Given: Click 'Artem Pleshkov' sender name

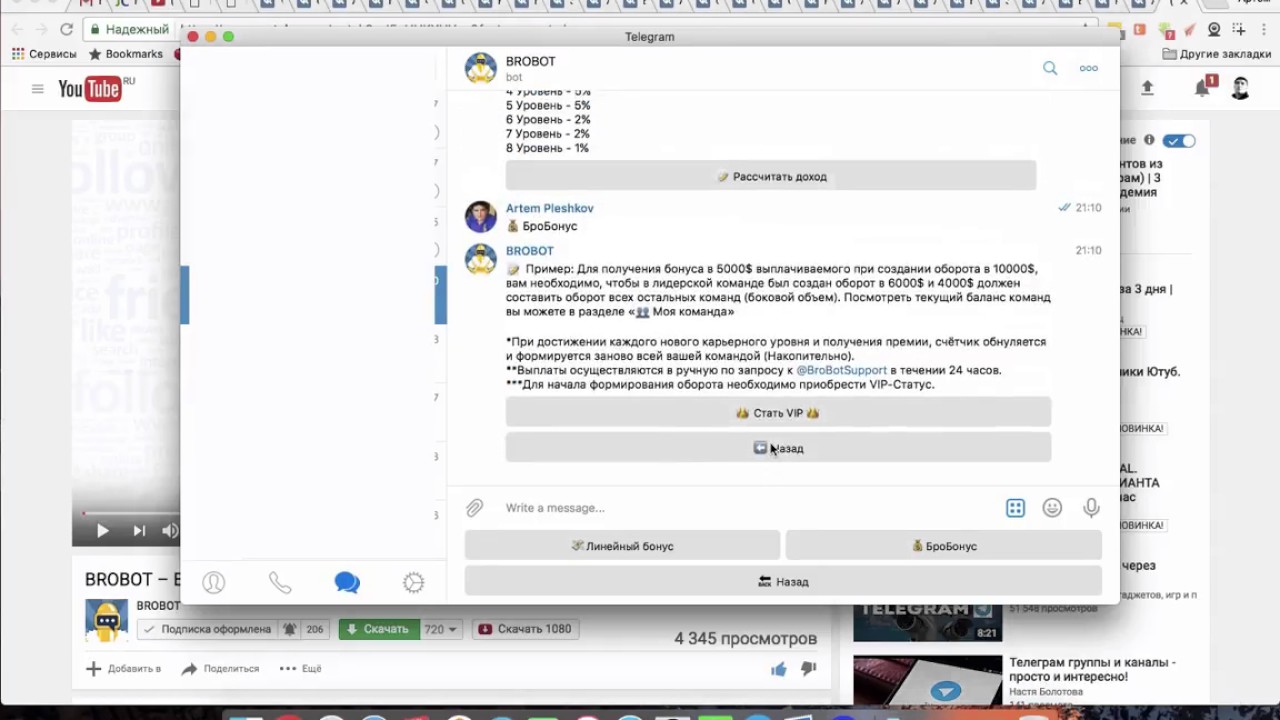Looking at the screenshot, I should coord(549,208).
